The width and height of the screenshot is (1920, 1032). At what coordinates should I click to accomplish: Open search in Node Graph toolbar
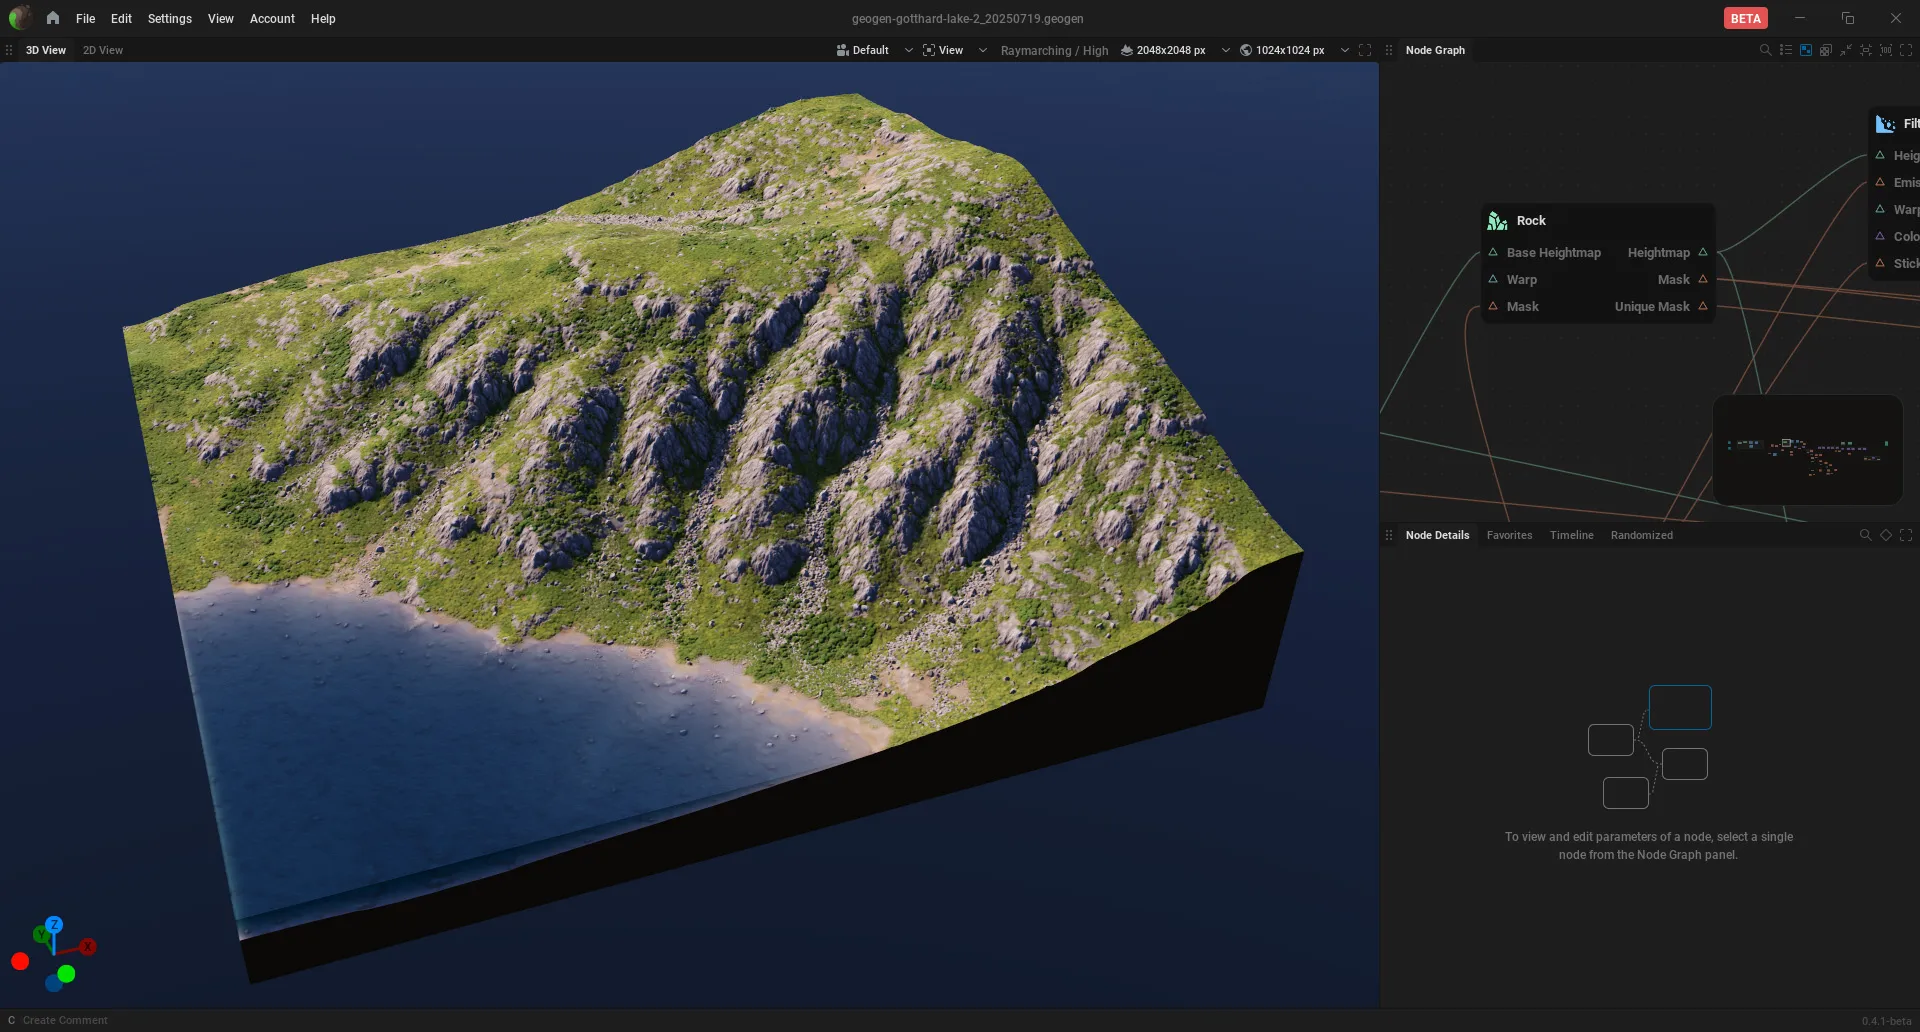tap(1765, 50)
